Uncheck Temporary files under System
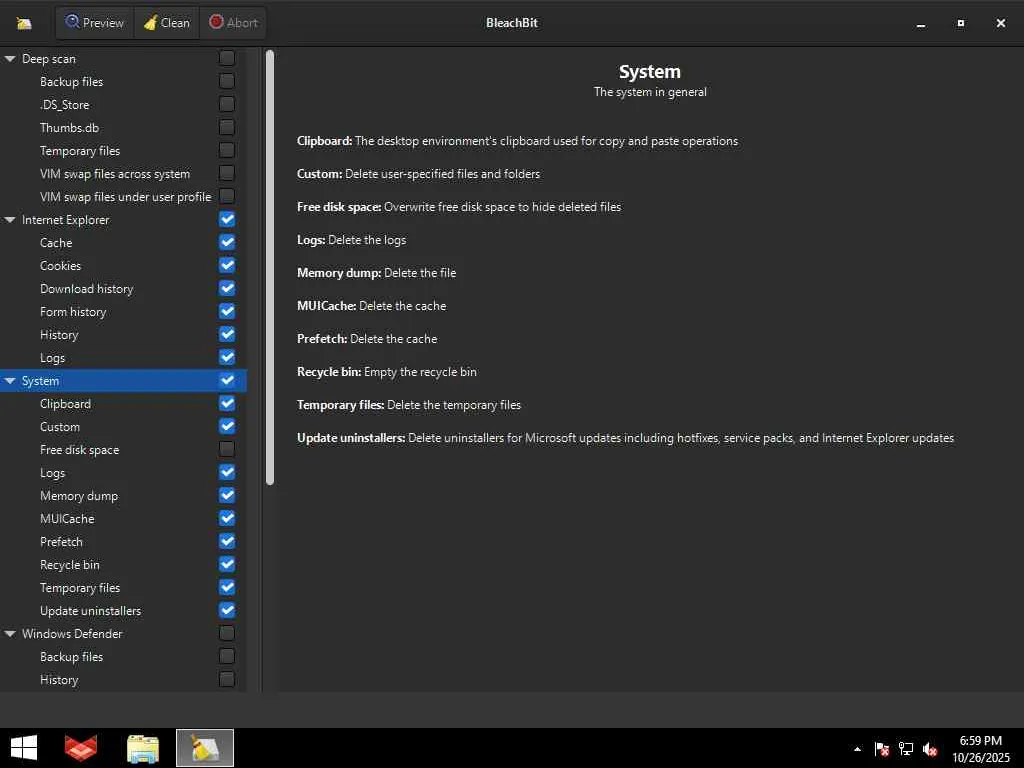This screenshot has width=1024, height=768. [227, 588]
